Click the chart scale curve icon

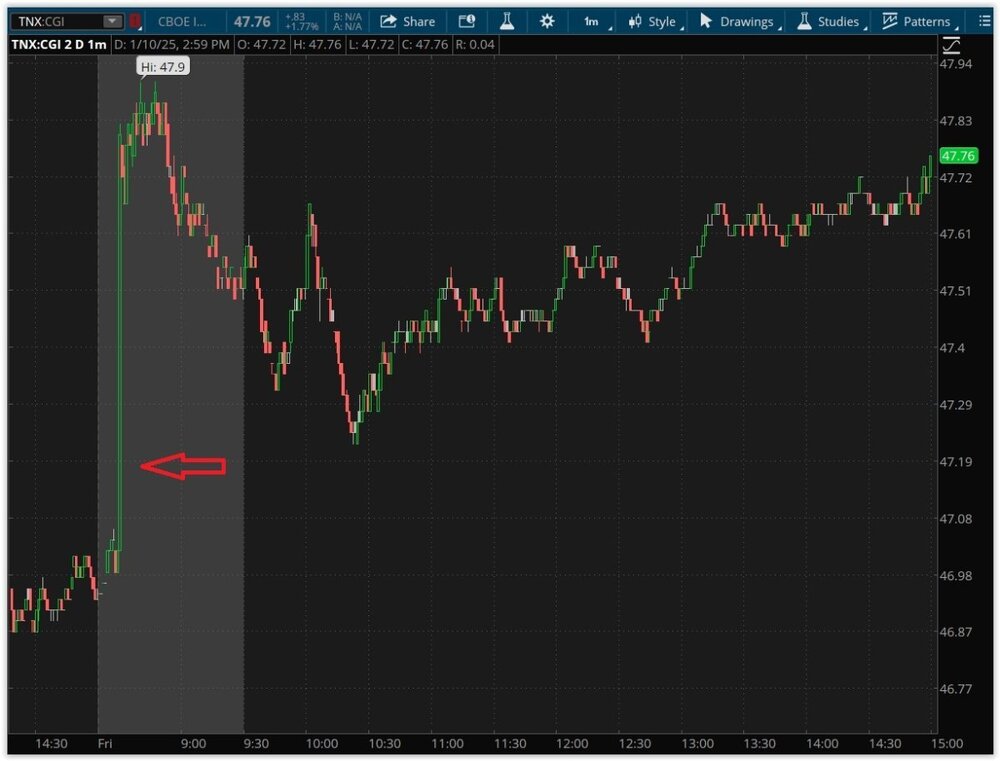(951, 45)
